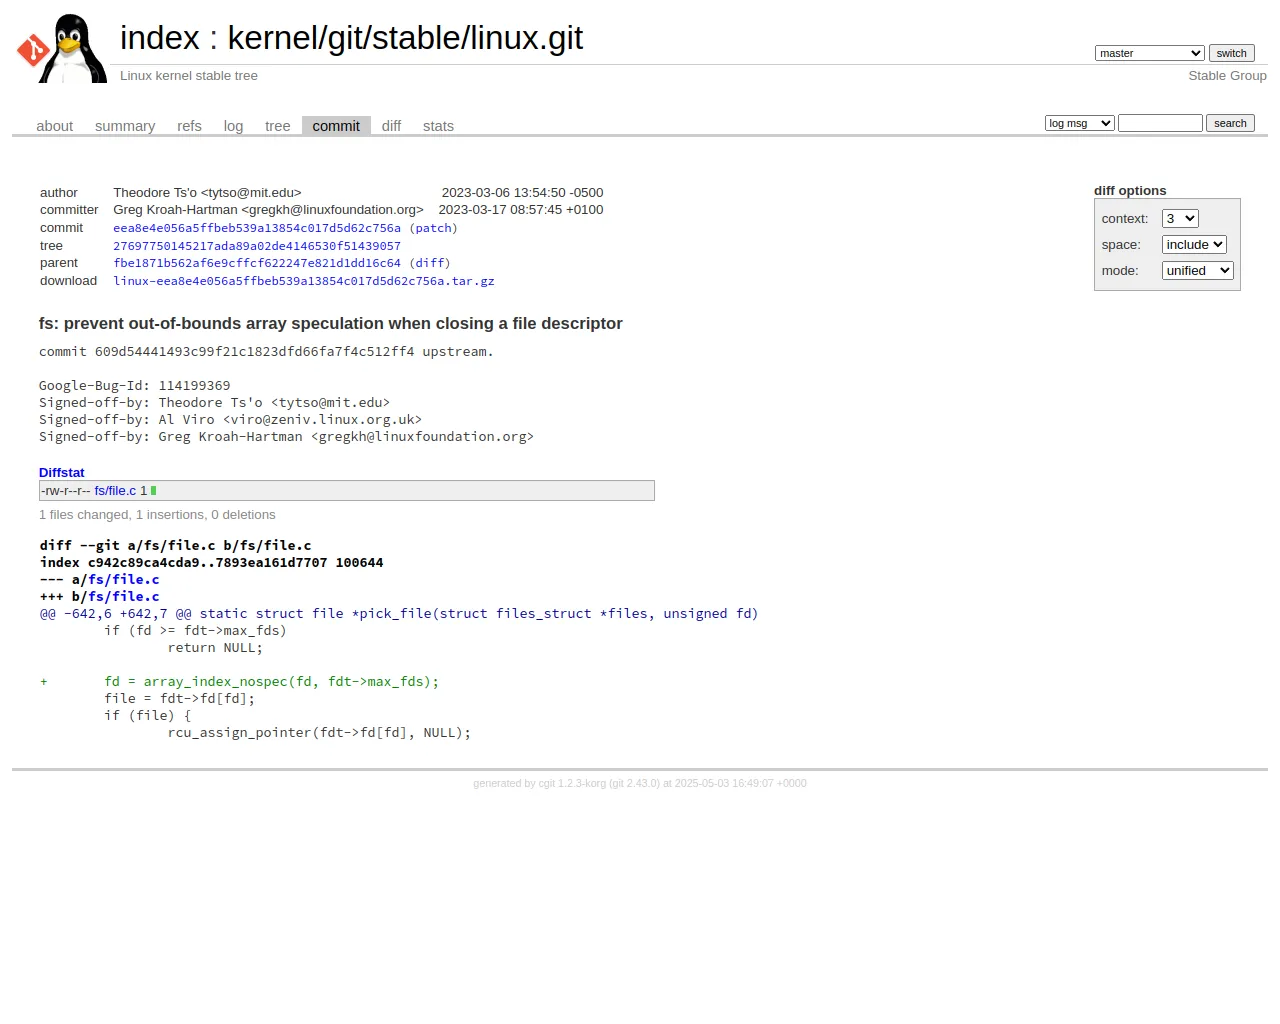Open the tree hash link

tap(257, 246)
